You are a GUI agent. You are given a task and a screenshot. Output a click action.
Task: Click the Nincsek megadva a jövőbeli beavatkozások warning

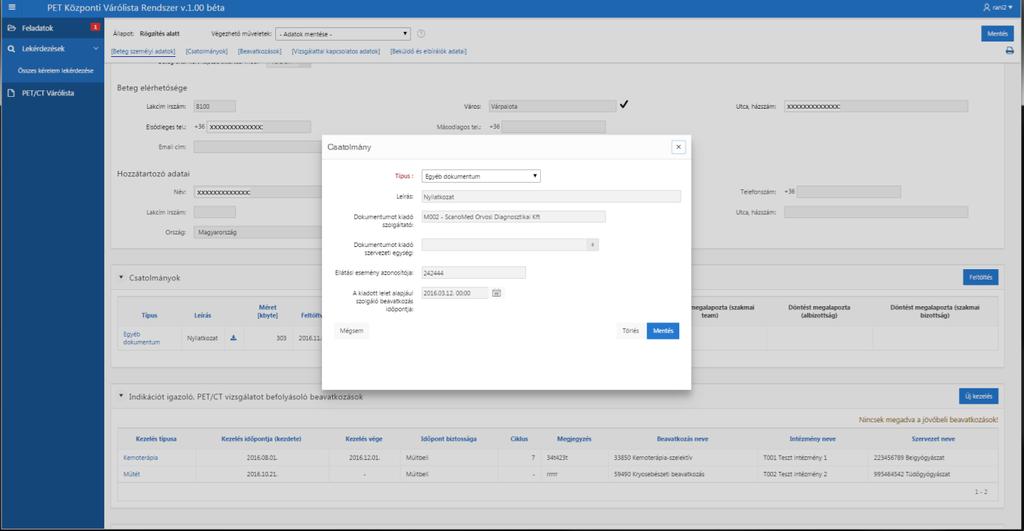coord(928,420)
